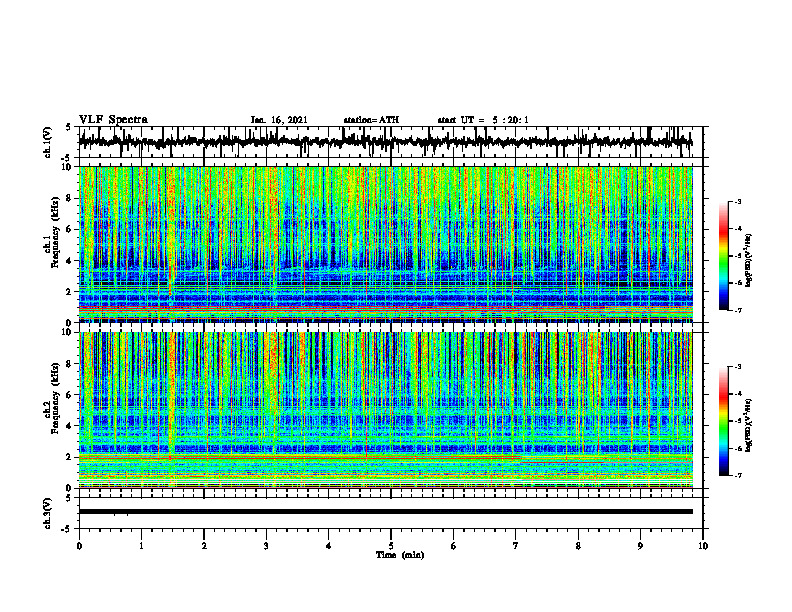Click time axis tick label "9"
The height and width of the screenshot is (612, 792).
pyautogui.click(x=640, y=546)
